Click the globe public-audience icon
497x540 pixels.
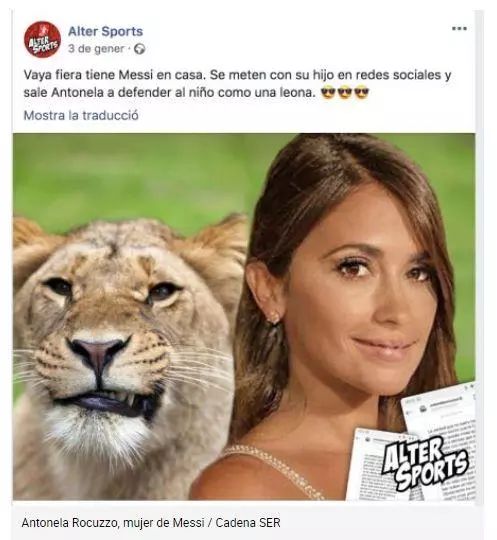[x=139, y=49]
